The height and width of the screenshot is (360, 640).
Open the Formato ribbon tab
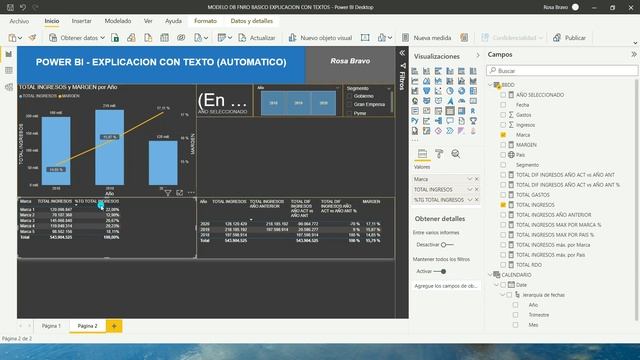click(205, 21)
